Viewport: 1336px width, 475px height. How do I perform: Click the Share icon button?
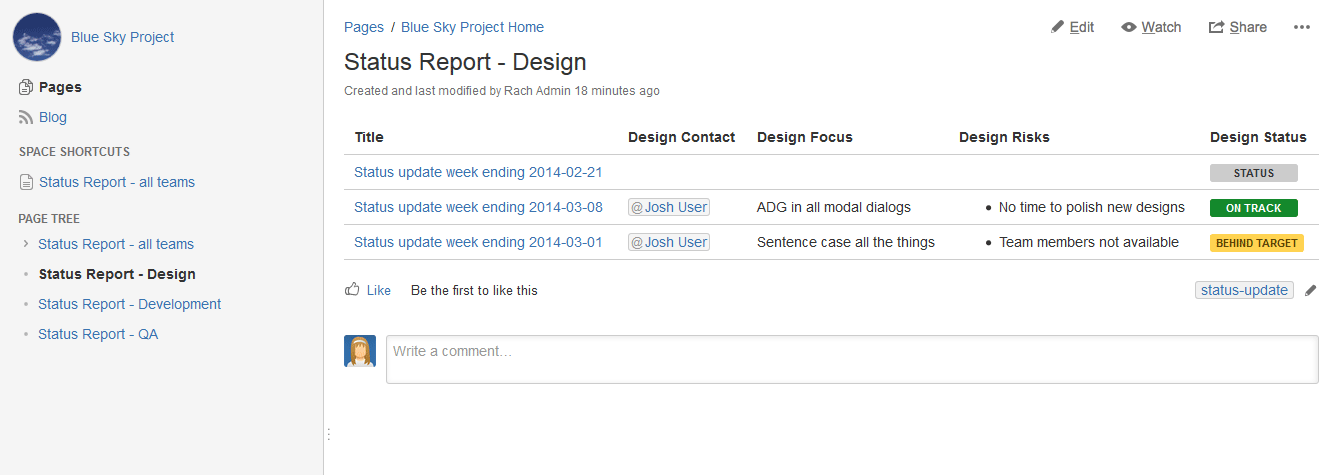[x=1216, y=28]
